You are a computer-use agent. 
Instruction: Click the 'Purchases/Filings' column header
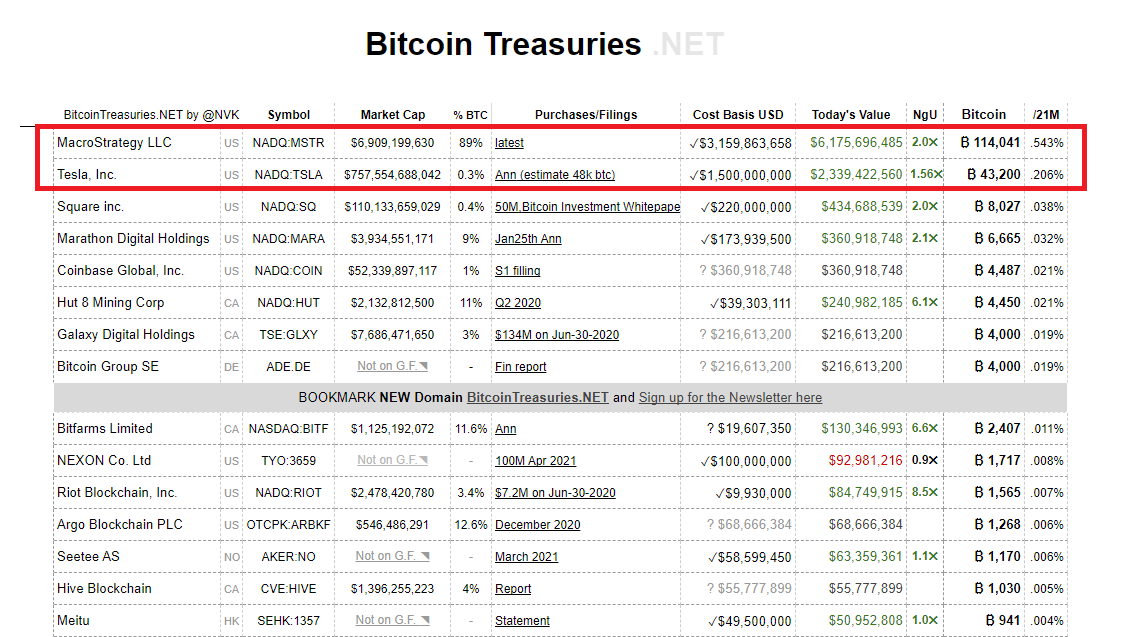tap(586, 114)
